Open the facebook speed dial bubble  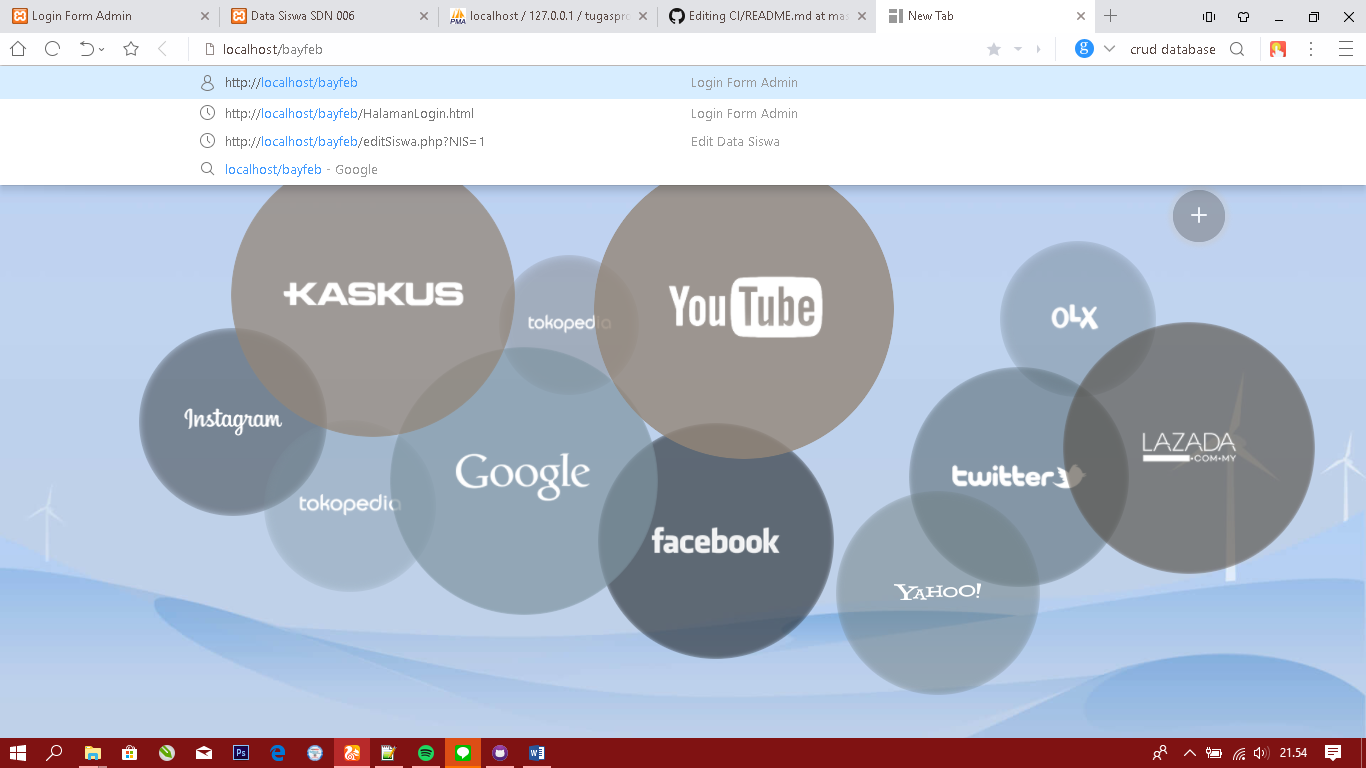[716, 541]
